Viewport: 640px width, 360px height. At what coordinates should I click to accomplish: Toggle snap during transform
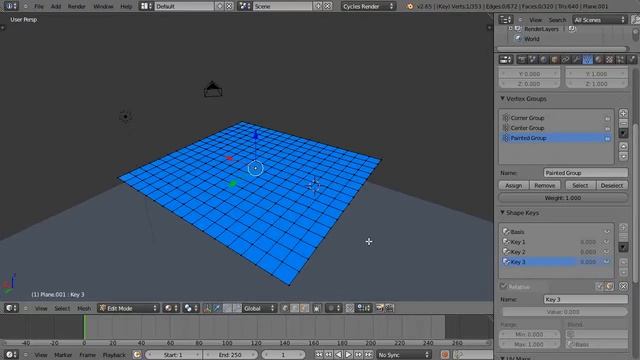(350, 308)
